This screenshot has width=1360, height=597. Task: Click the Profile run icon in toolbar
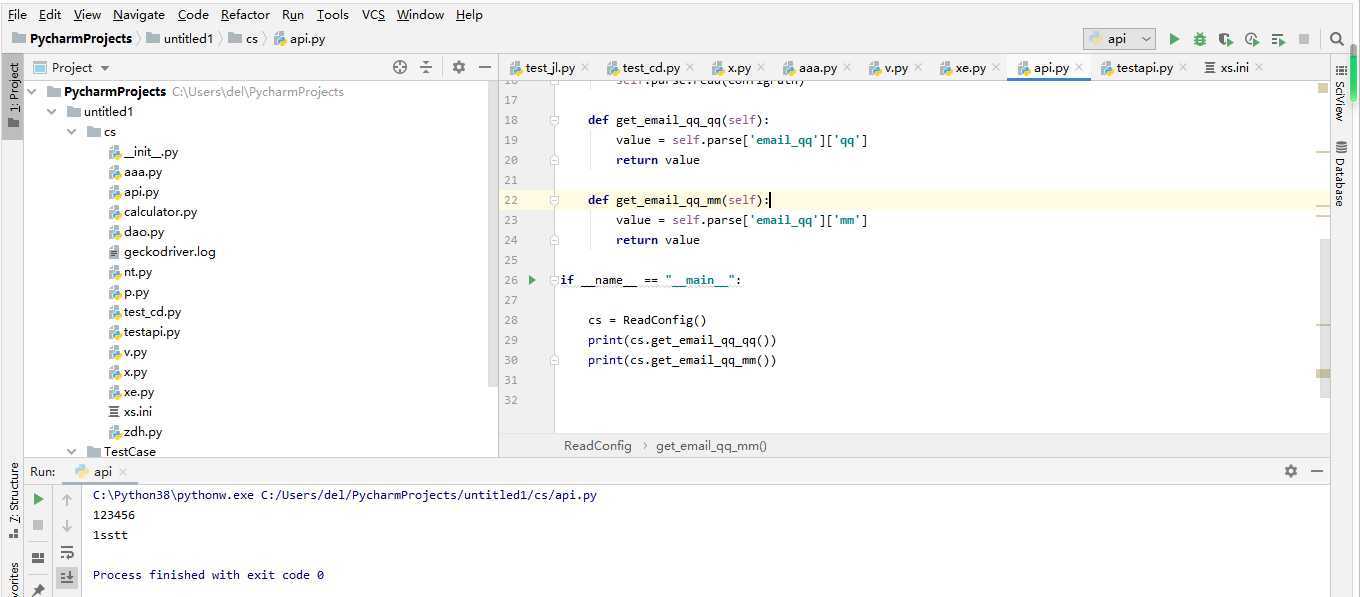tap(1252, 39)
